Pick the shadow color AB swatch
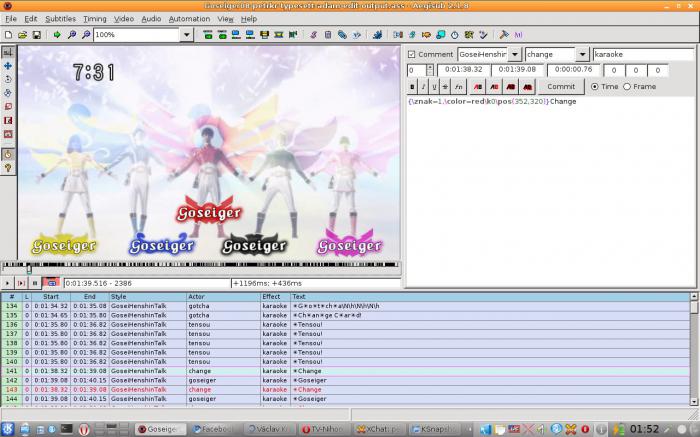Viewport: 700px width, 437px height. (527, 87)
